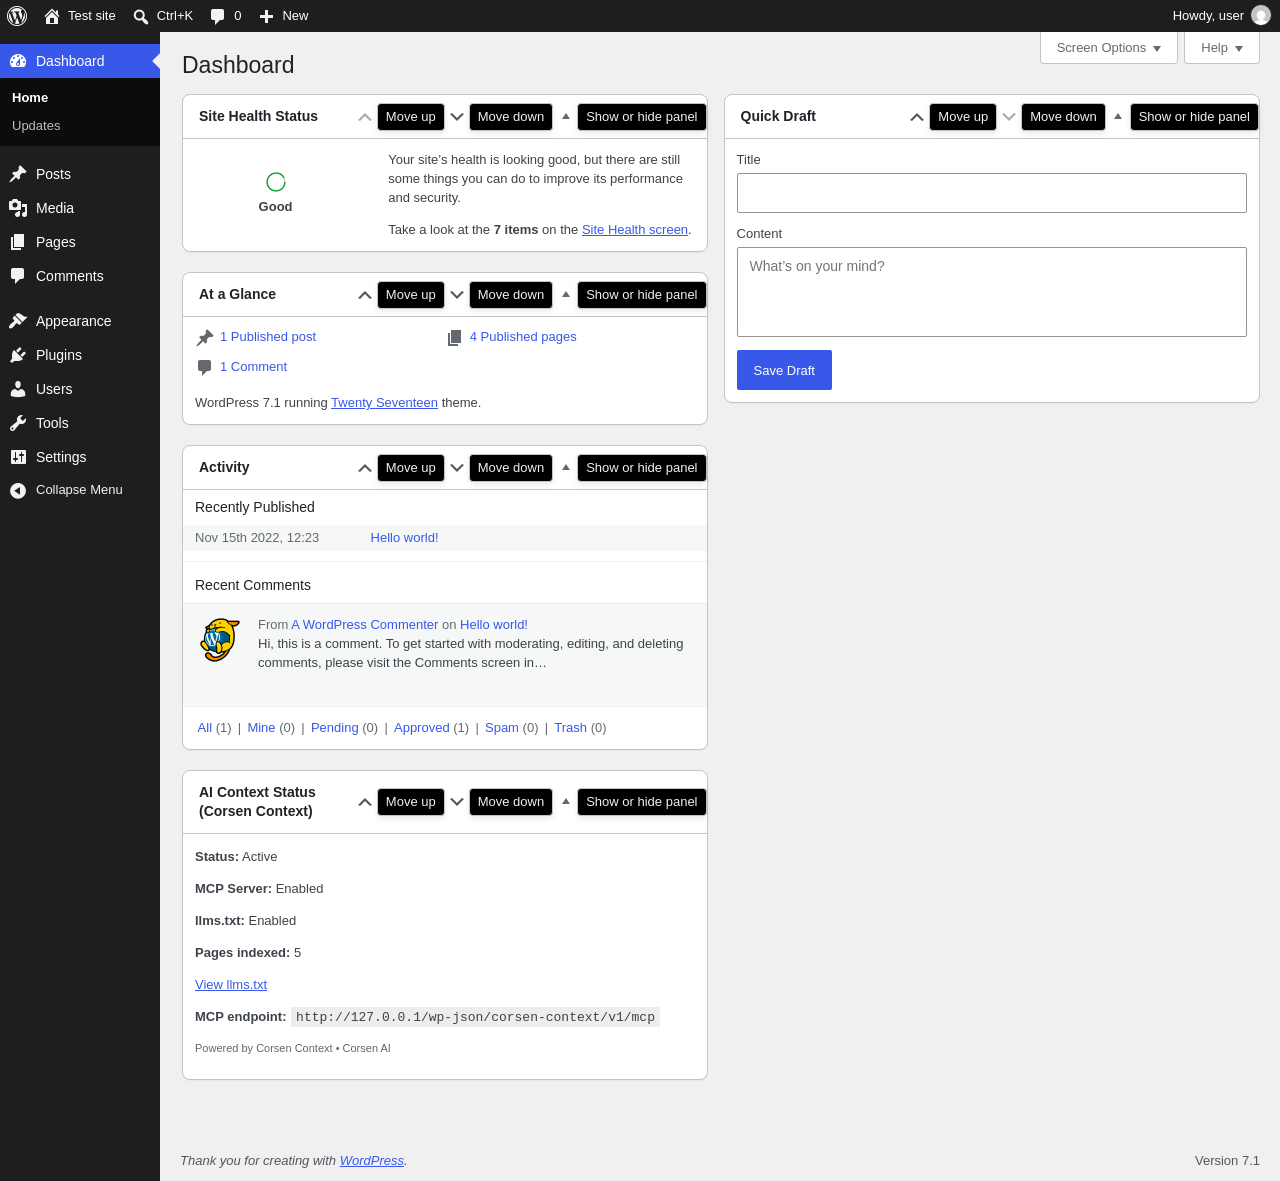Click the Save Draft button
1280x1181 pixels.
pyautogui.click(x=784, y=370)
